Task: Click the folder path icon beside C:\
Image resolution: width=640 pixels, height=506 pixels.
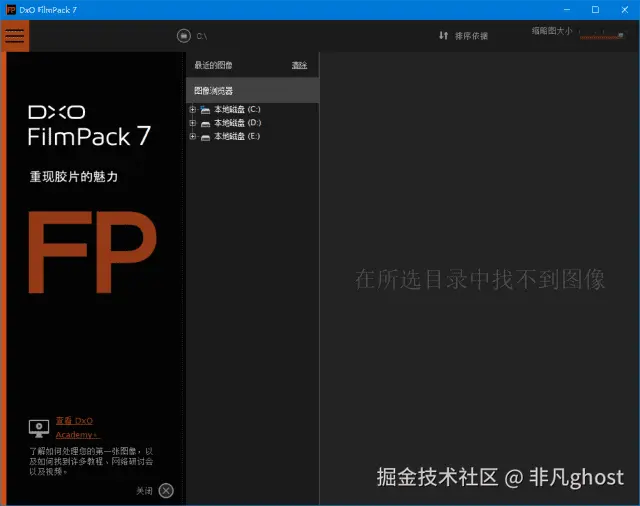Action: click(184, 36)
